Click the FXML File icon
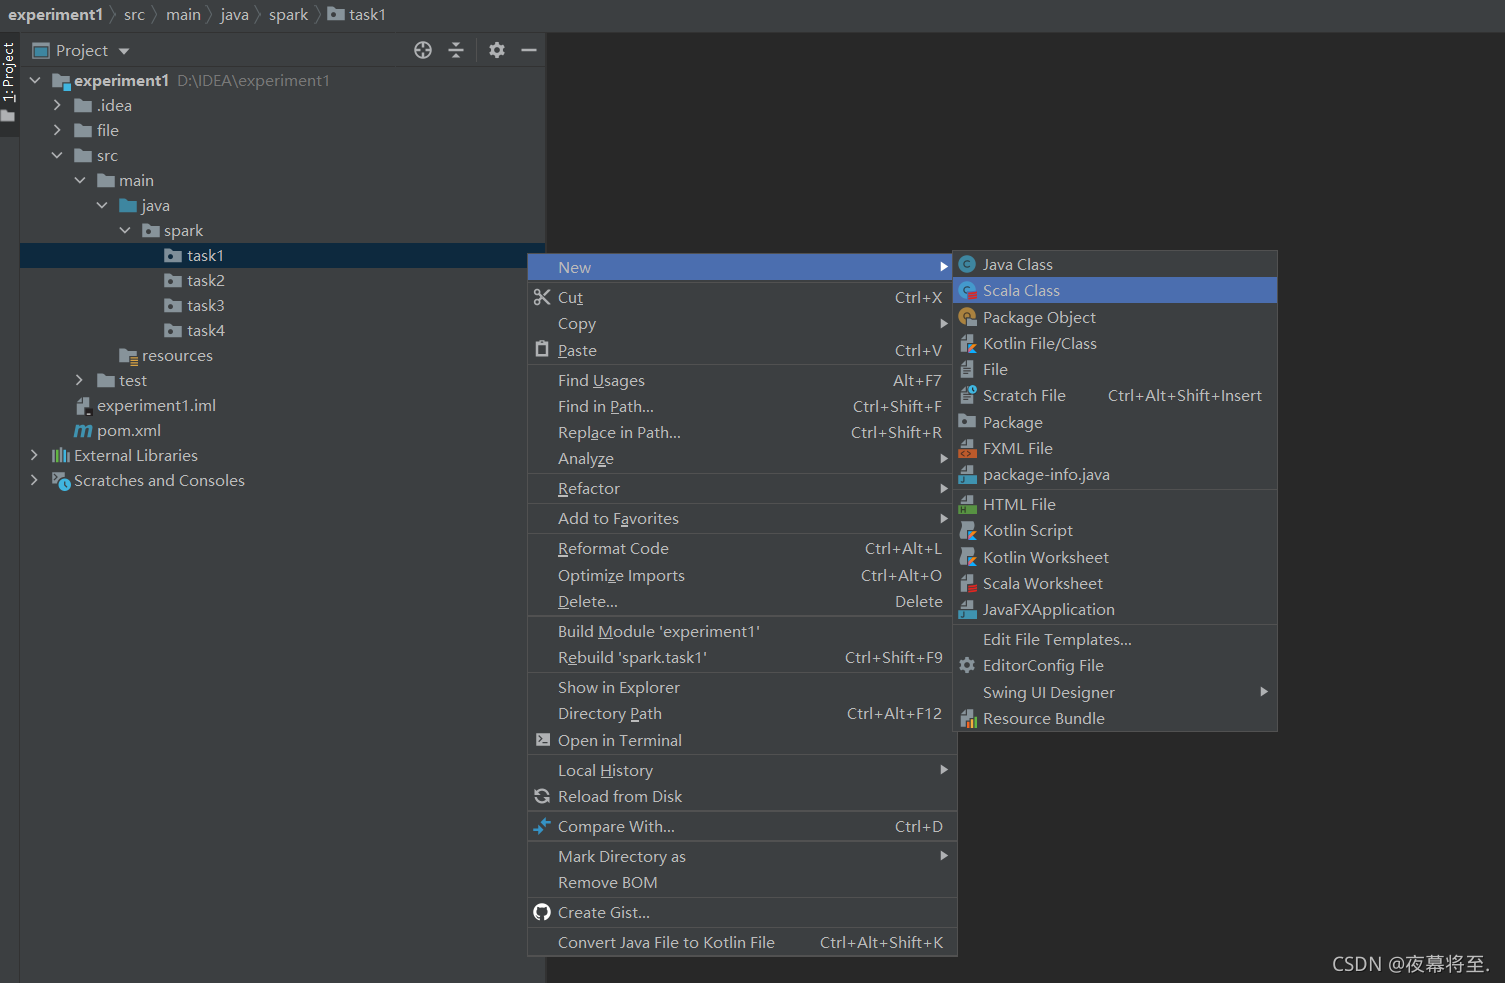Screen dimensions: 1505x983 (x=967, y=448)
